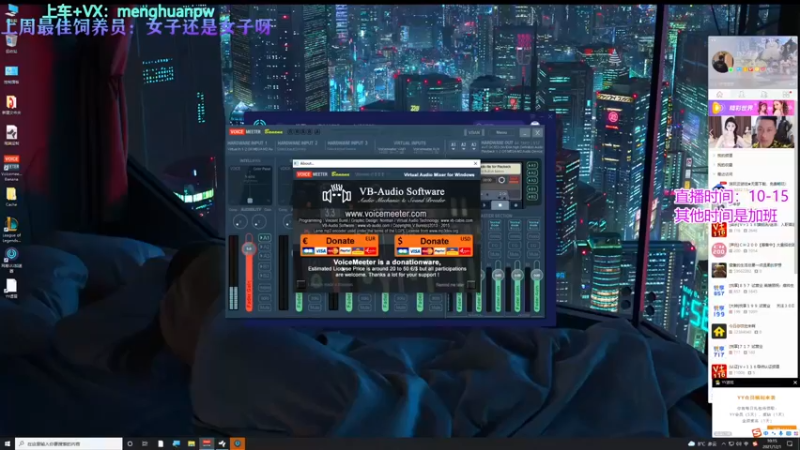Open the Voicemeeter Menu button
The height and width of the screenshot is (450, 800).
(502, 133)
